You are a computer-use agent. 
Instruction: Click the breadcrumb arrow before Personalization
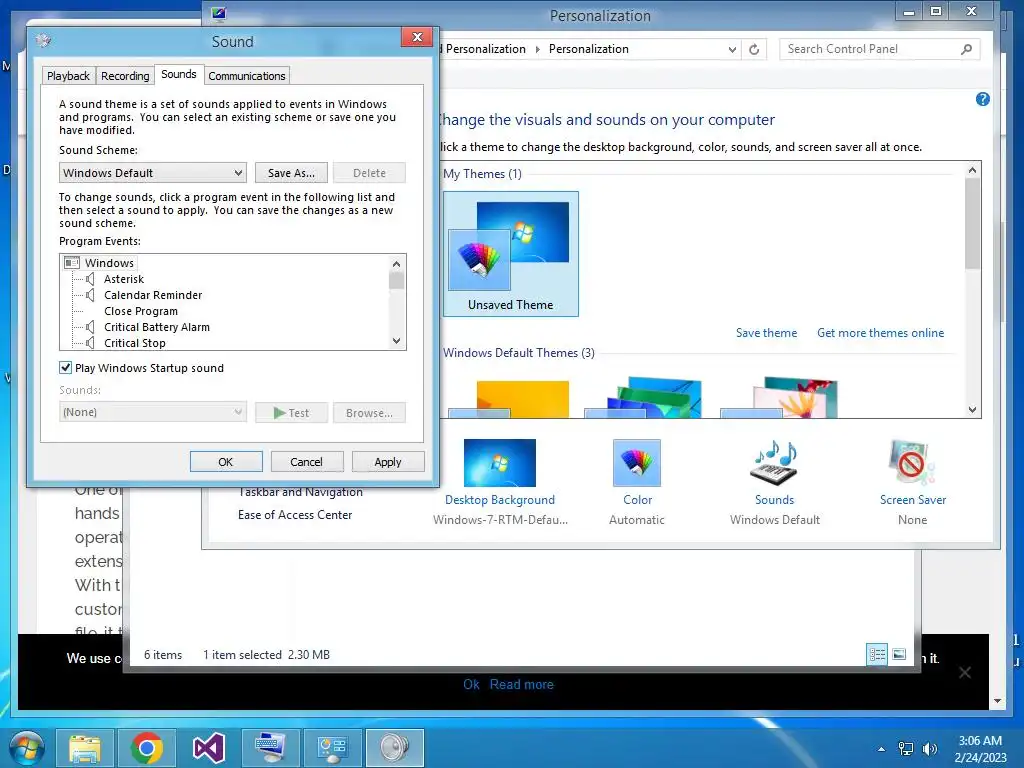point(537,50)
